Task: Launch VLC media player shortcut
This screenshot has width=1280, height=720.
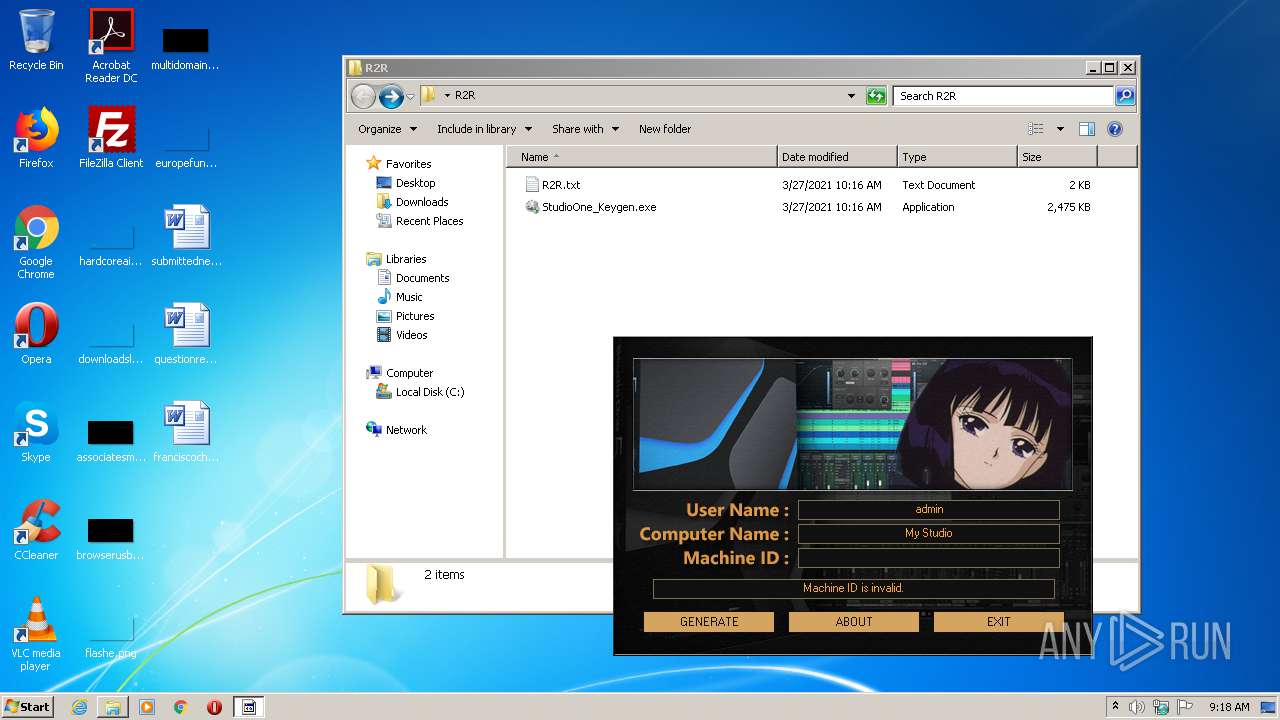Action: pos(36,634)
